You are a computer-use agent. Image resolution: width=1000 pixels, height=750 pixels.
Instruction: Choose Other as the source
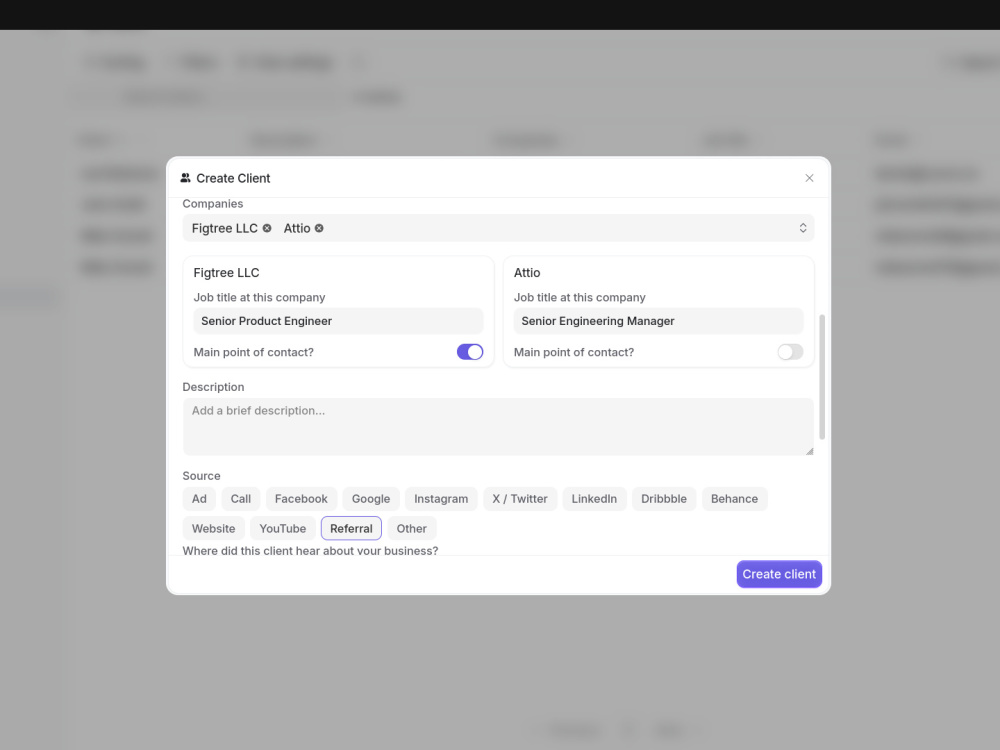[411, 528]
